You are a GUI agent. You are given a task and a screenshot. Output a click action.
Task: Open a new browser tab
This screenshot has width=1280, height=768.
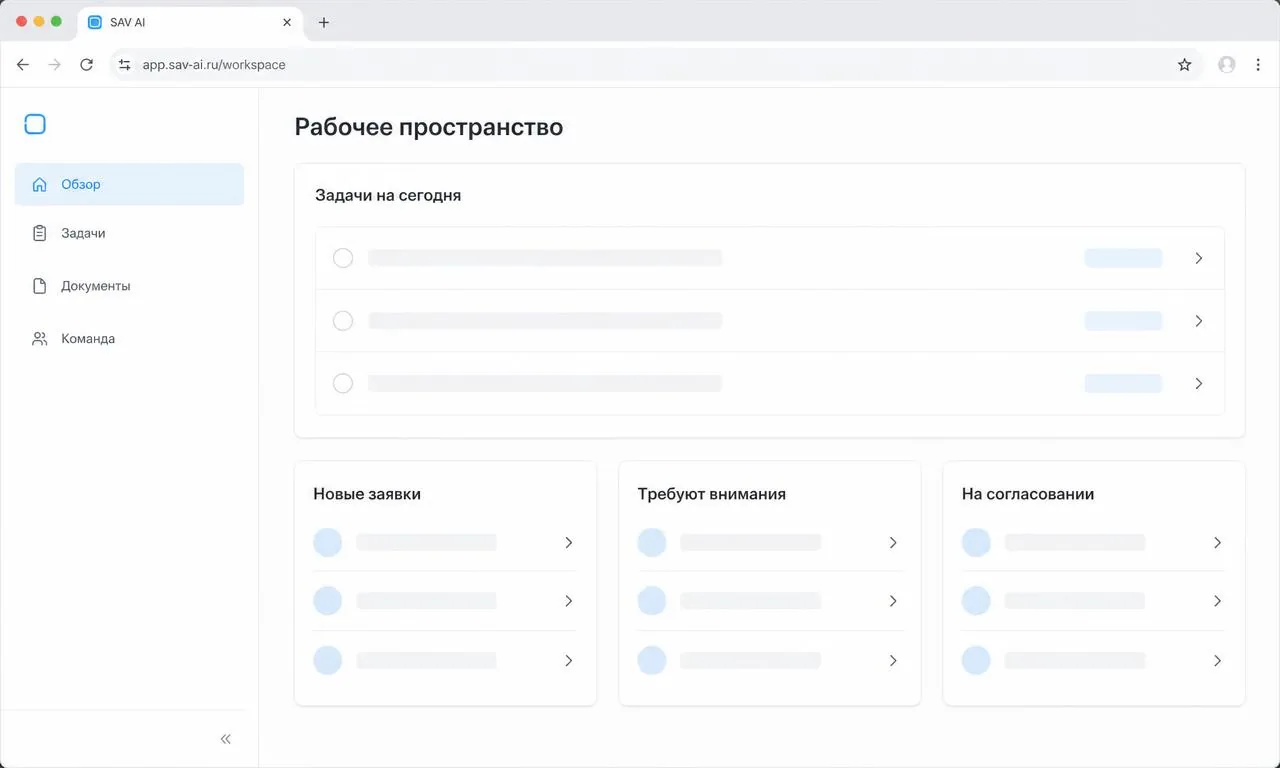tap(324, 22)
